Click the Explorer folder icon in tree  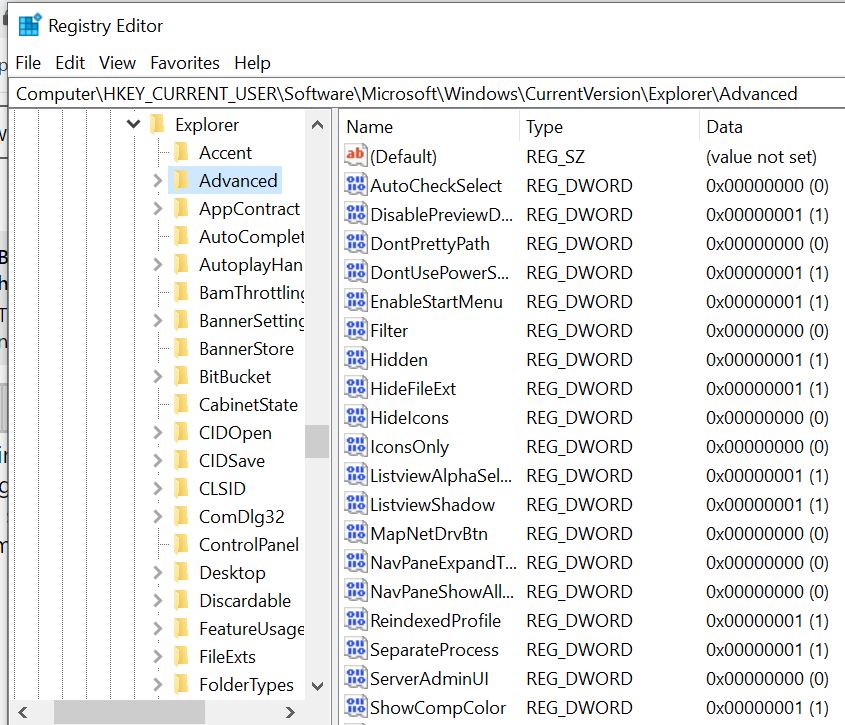pos(157,125)
